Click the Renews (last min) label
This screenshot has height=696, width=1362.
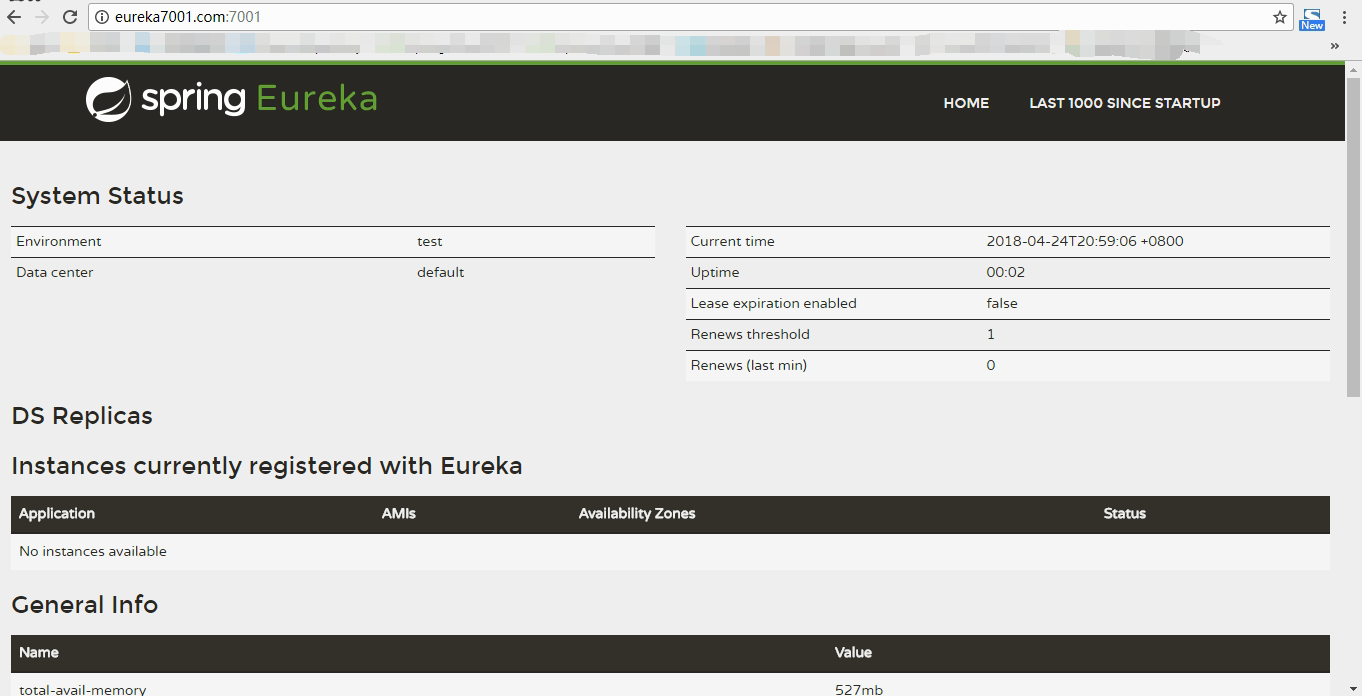click(749, 365)
